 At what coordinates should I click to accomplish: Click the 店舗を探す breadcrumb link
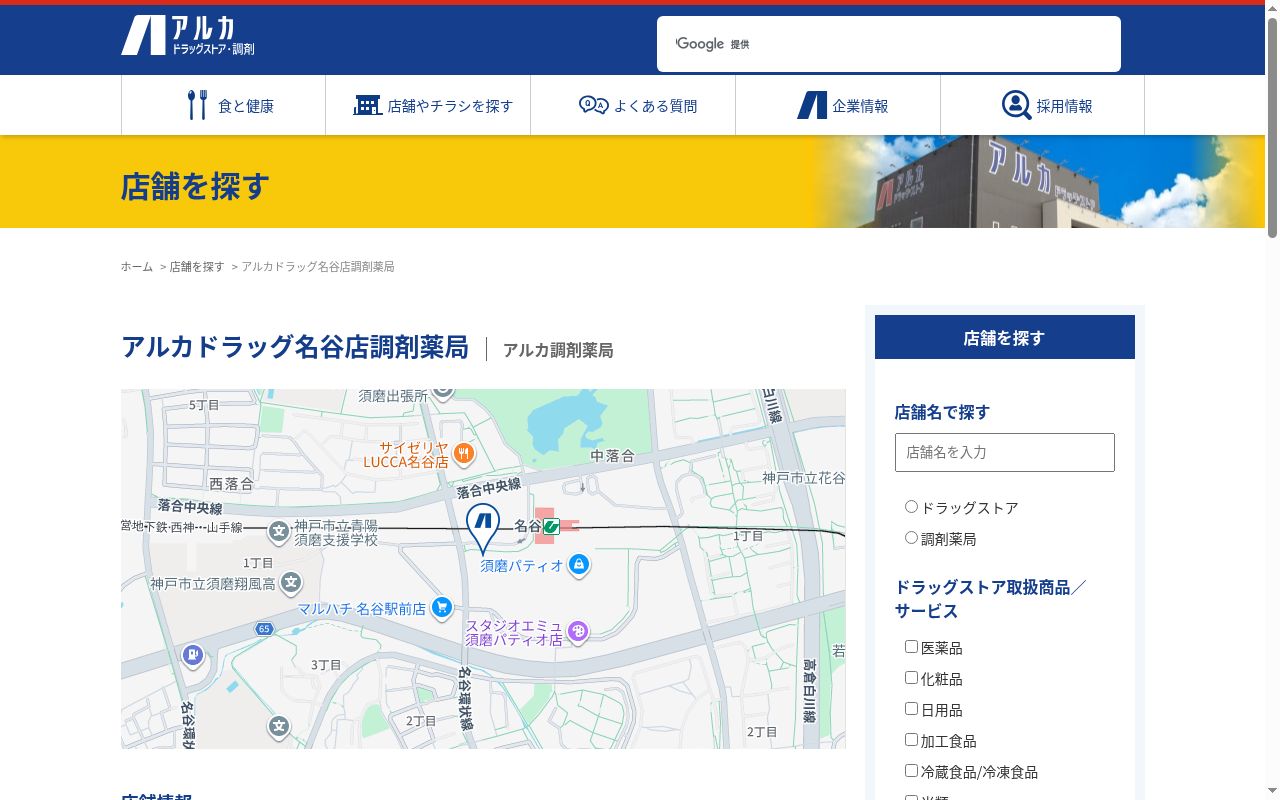[197, 267]
